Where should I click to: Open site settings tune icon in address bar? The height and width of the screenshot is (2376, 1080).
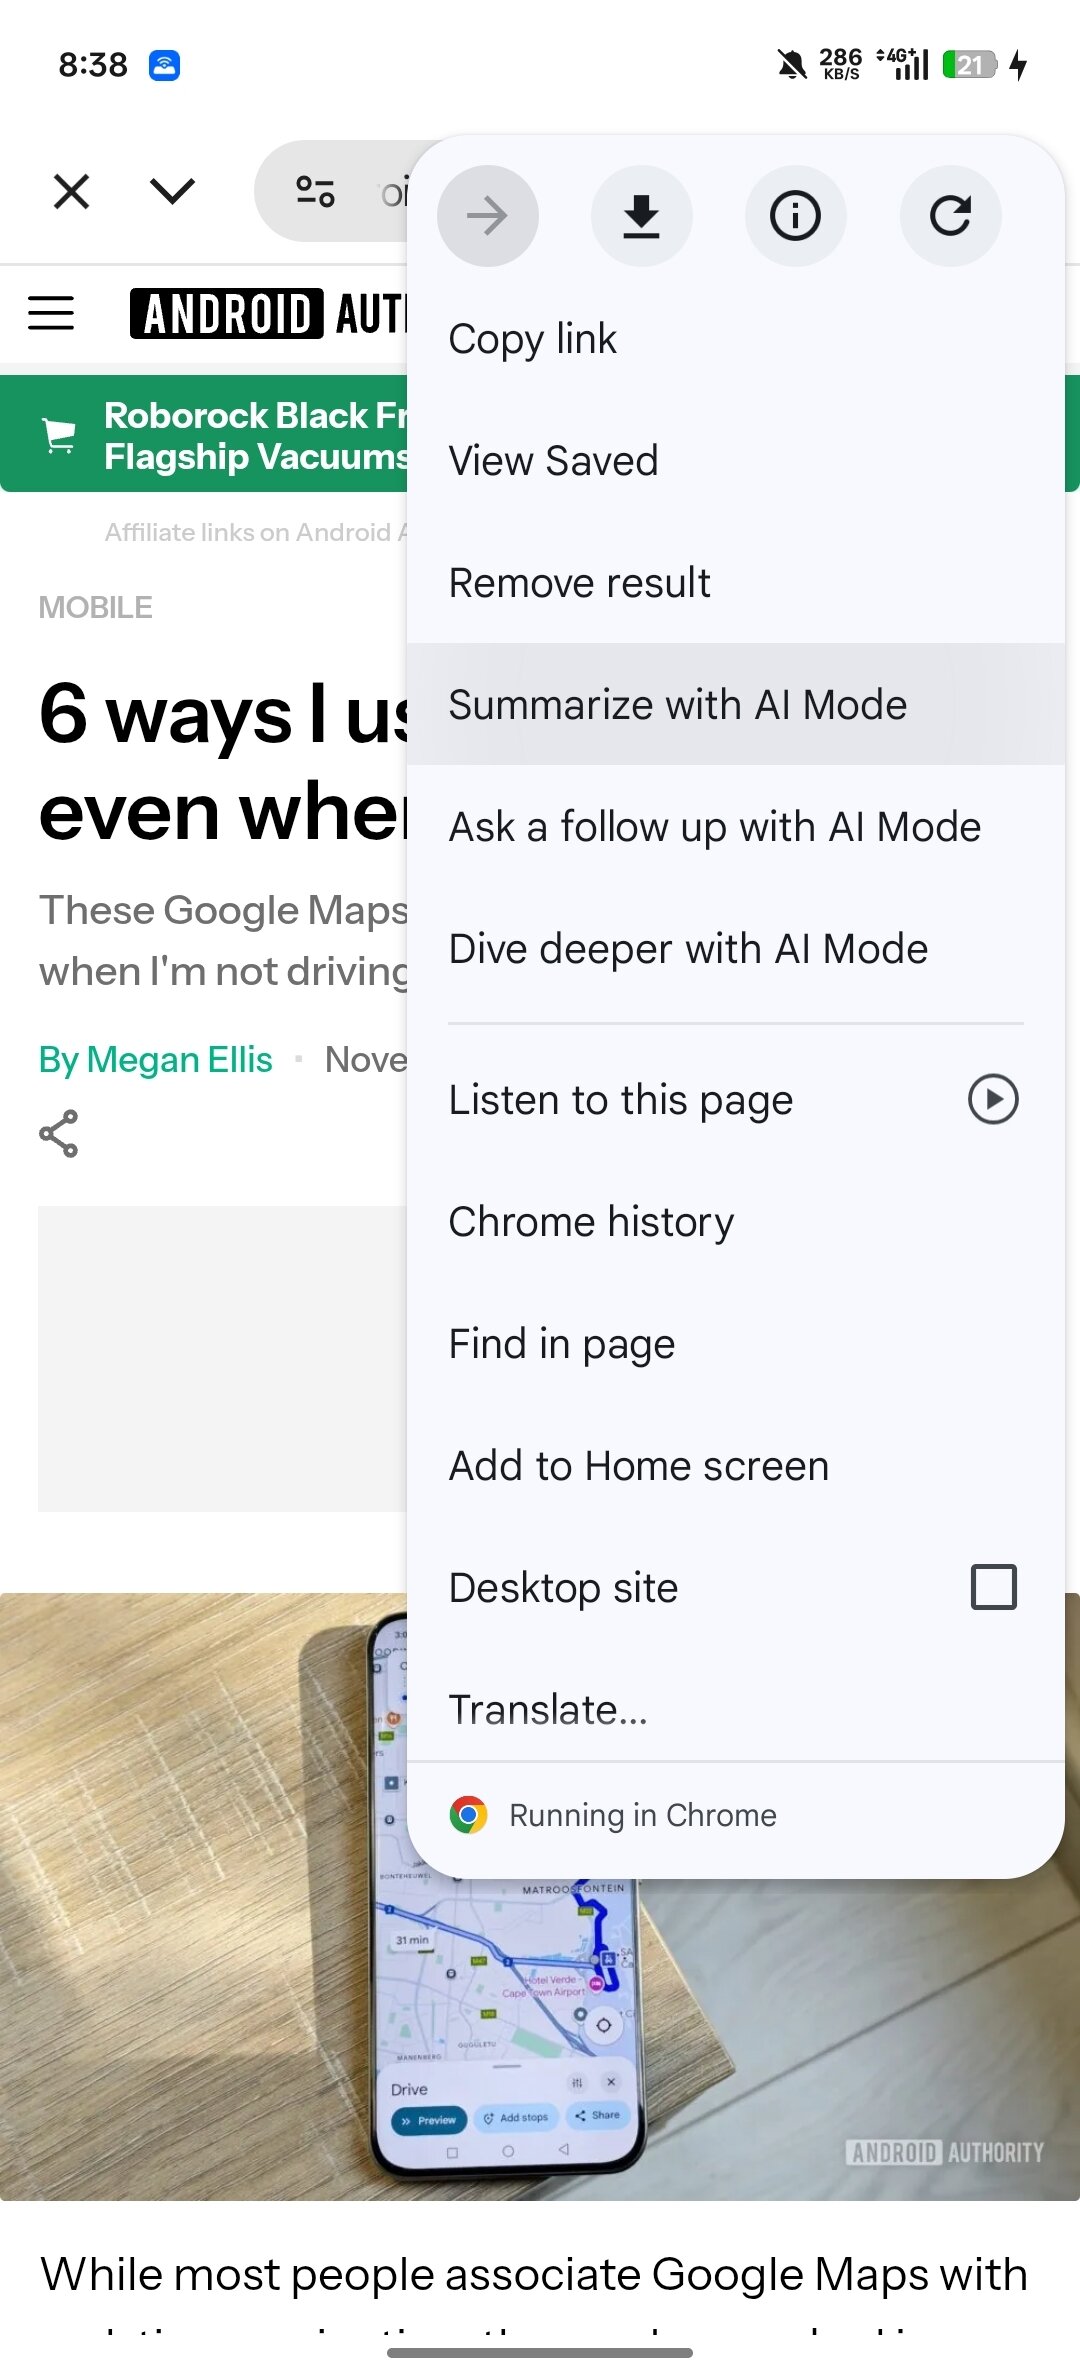tap(315, 191)
